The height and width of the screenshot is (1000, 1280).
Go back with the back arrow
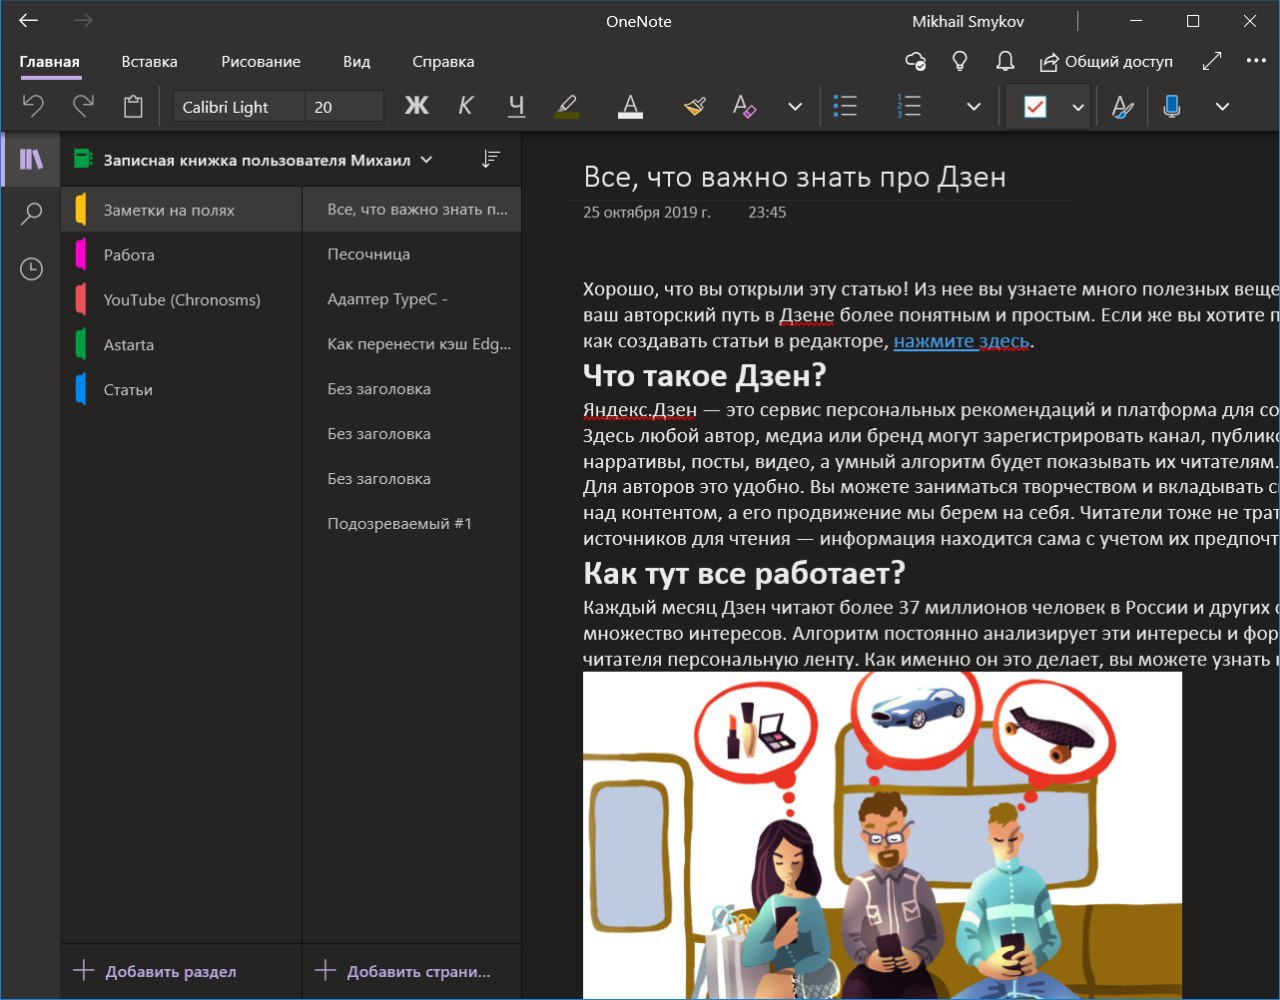pos(28,21)
